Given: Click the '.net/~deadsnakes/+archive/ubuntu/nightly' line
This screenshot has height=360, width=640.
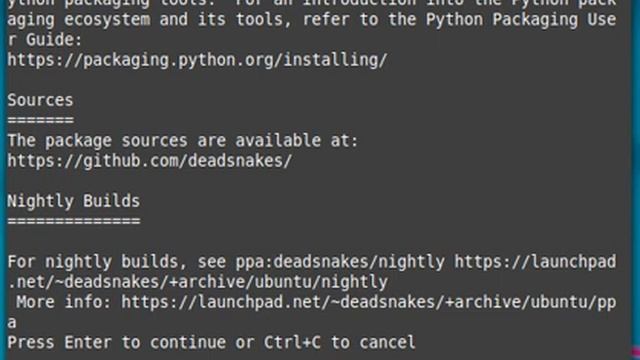Looking at the screenshot, I should pyautogui.click(x=197, y=282).
